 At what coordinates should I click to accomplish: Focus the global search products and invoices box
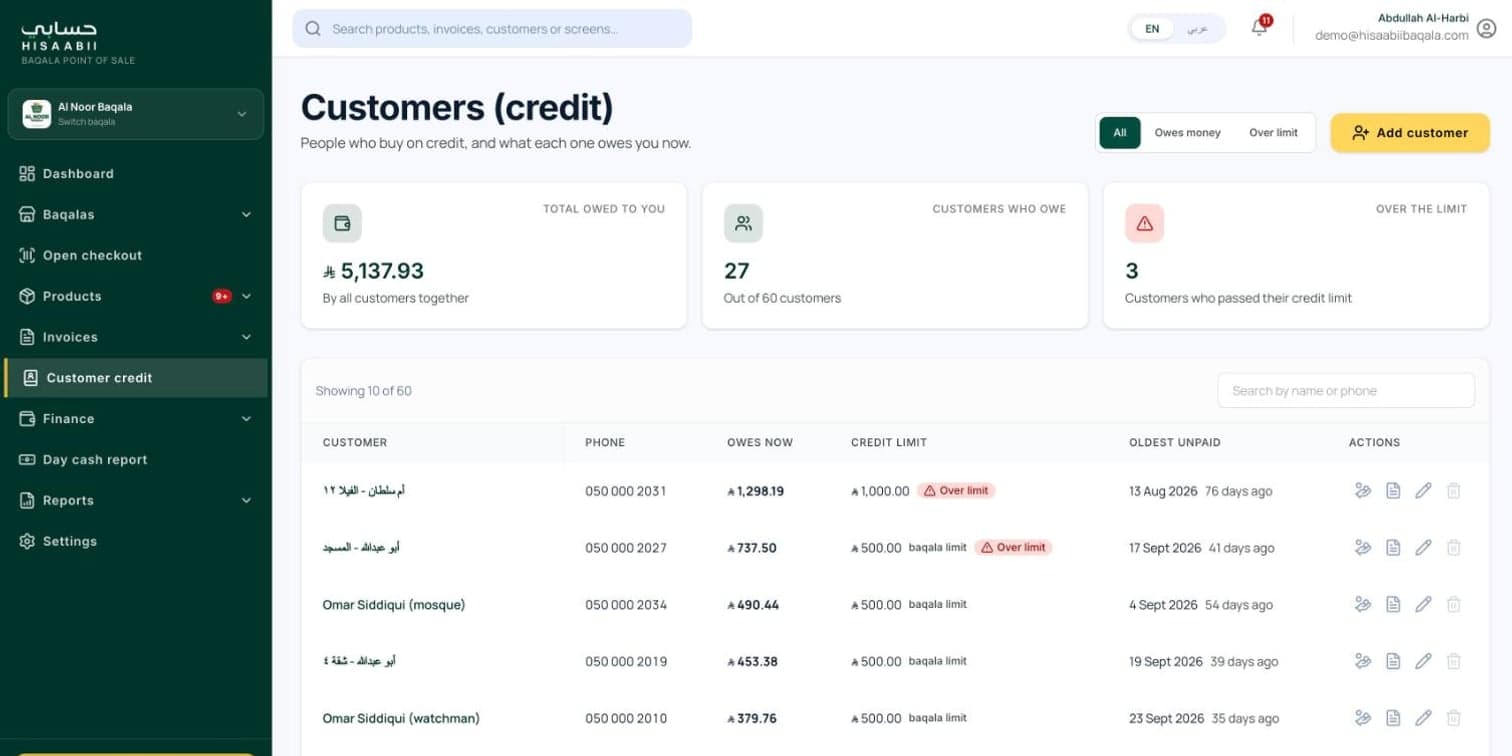(492, 29)
